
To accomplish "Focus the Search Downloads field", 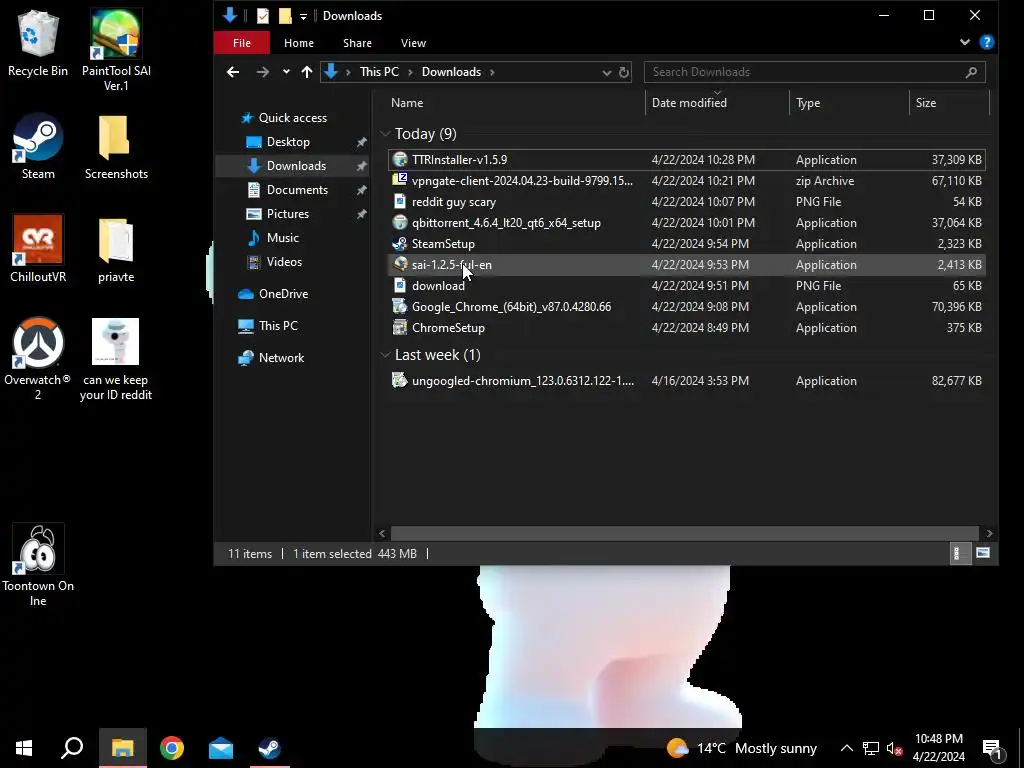I will tap(814, 72).
